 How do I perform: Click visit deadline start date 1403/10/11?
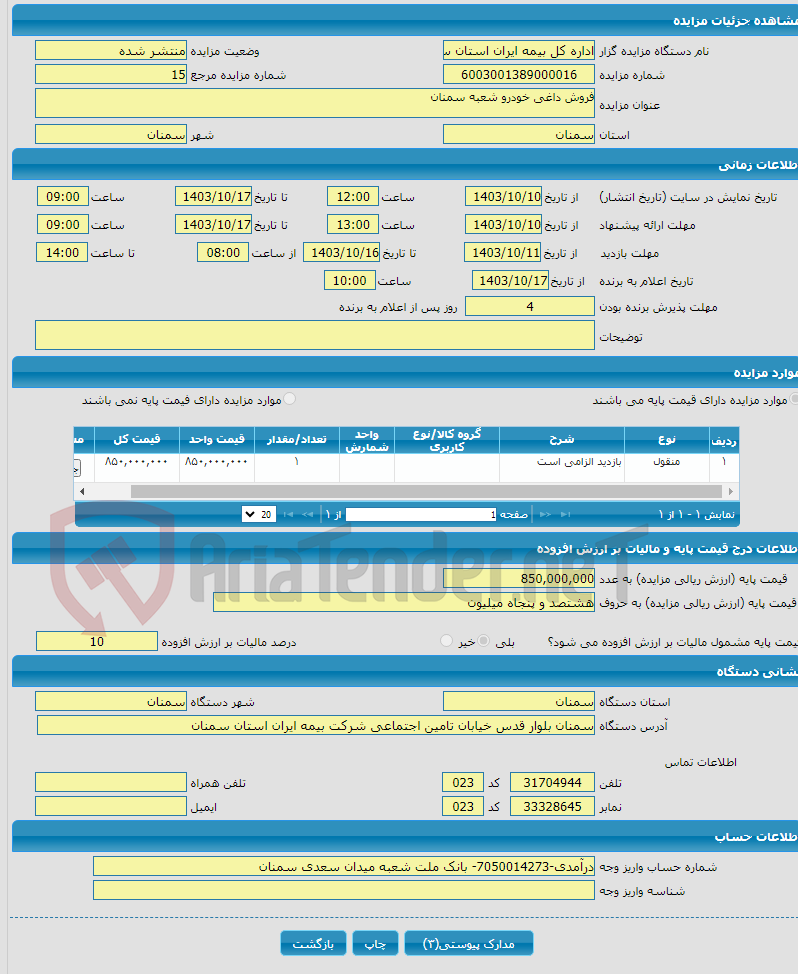coord(503,252)
